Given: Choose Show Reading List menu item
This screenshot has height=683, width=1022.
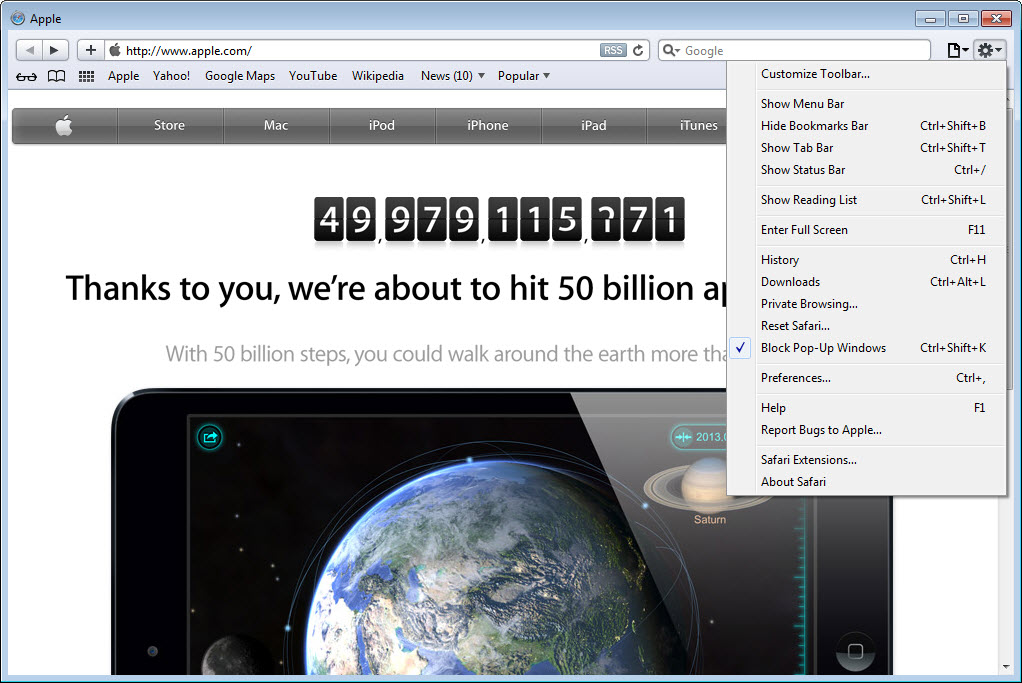Looking at the screenshot, I should pos(866,200).
